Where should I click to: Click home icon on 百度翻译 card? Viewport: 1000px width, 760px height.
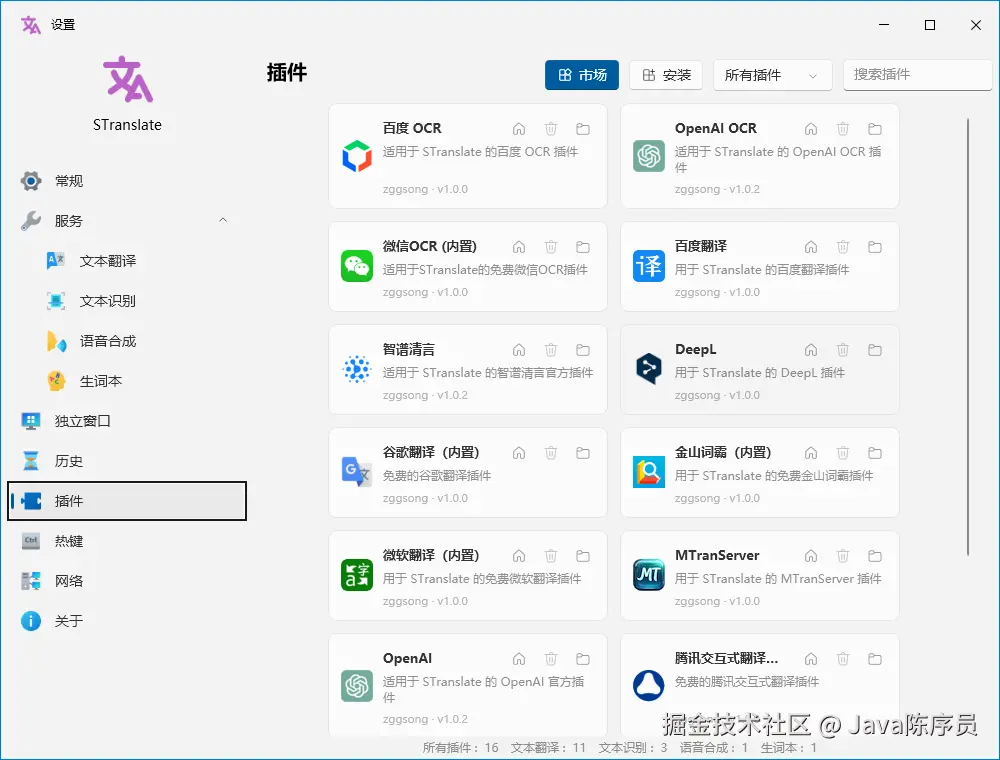(811, 247)
